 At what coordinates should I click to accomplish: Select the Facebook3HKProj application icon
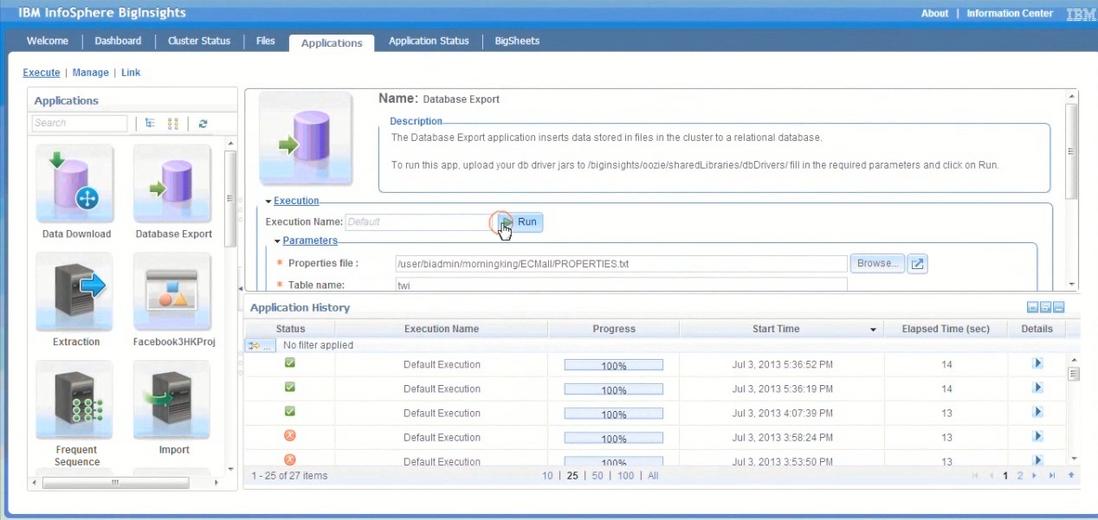172,292
